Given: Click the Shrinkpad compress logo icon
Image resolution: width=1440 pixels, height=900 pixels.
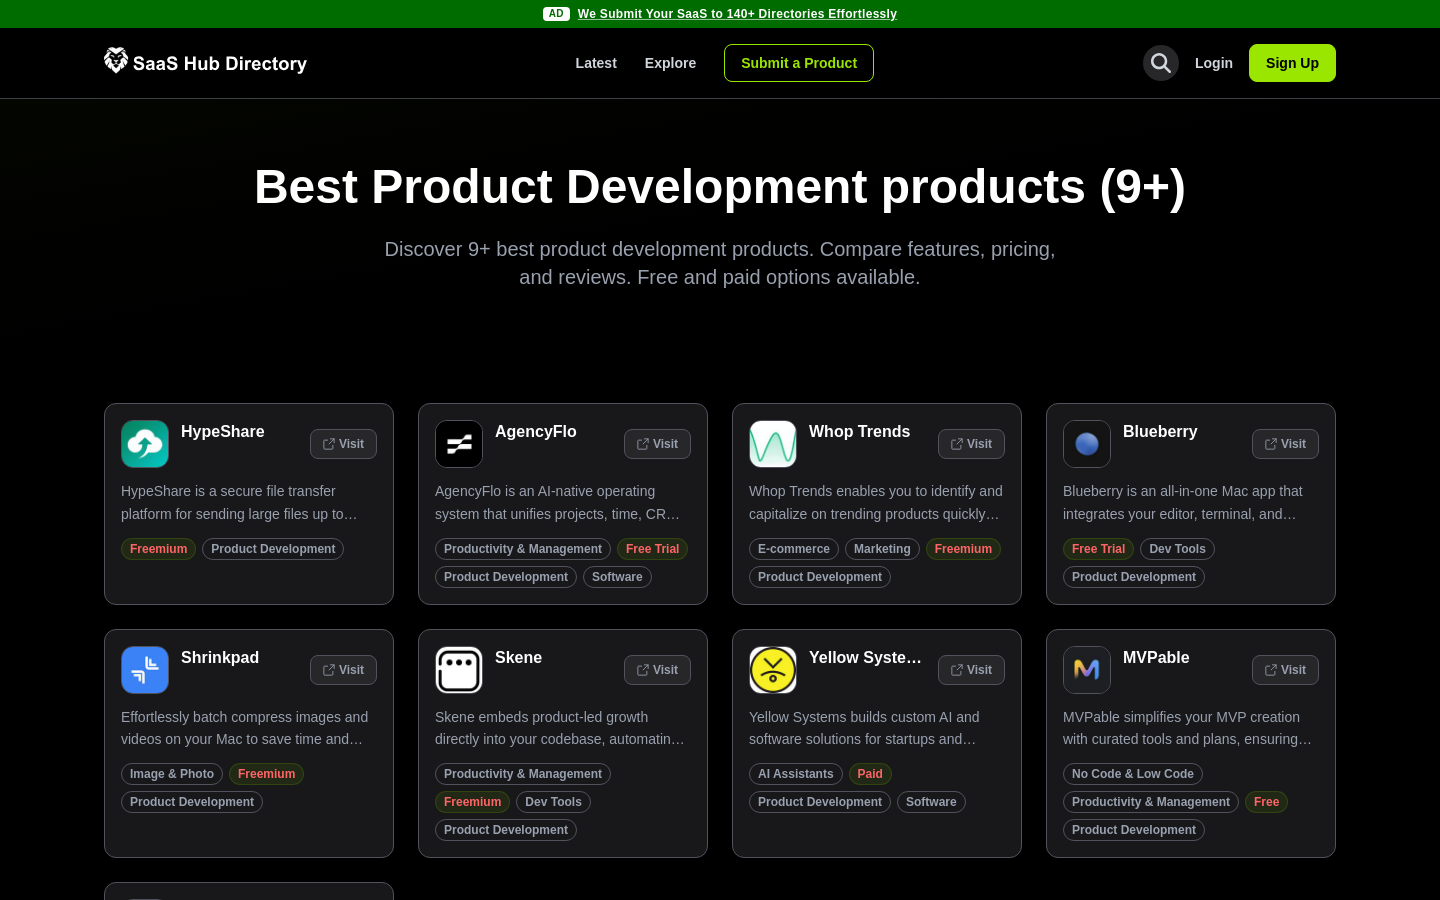Looking at the screenshot, I should (145, 670).
